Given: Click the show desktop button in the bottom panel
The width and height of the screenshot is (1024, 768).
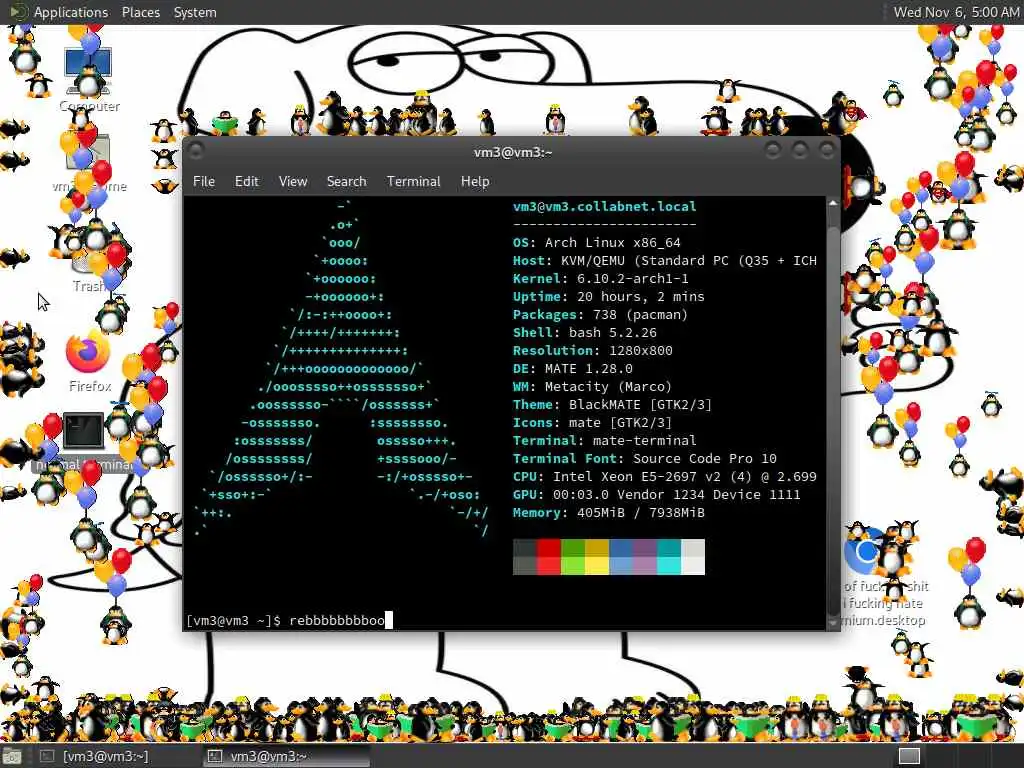Looking at the screenshot, I should point(11,756).
